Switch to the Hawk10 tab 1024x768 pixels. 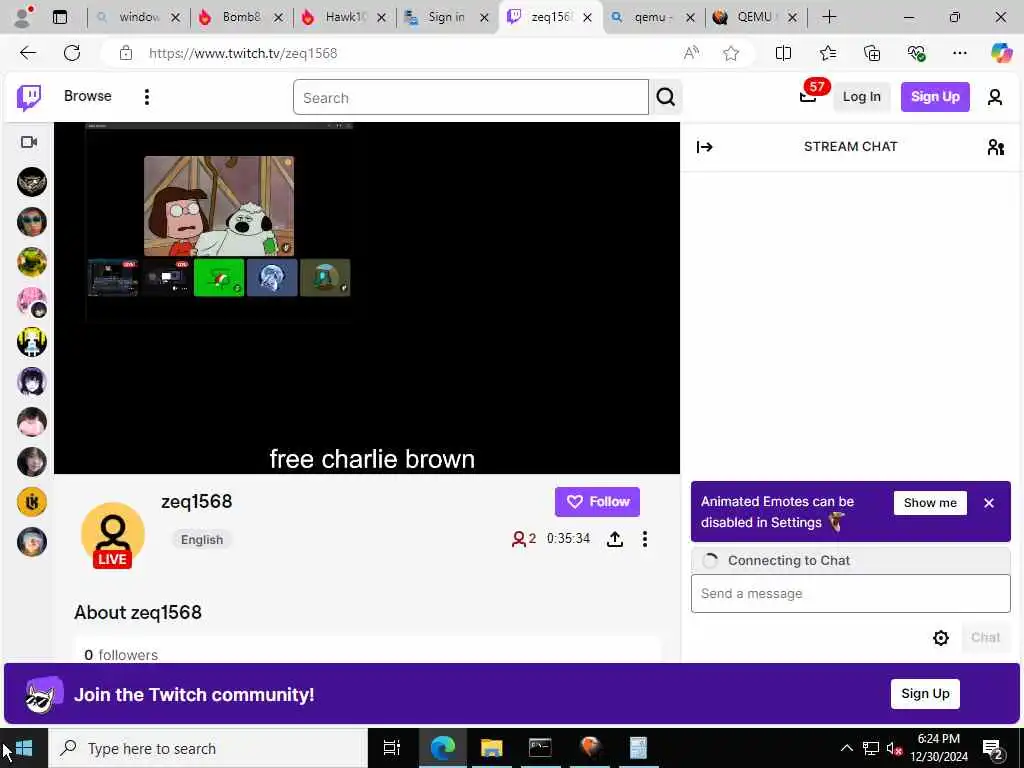[x=345, y=18]
